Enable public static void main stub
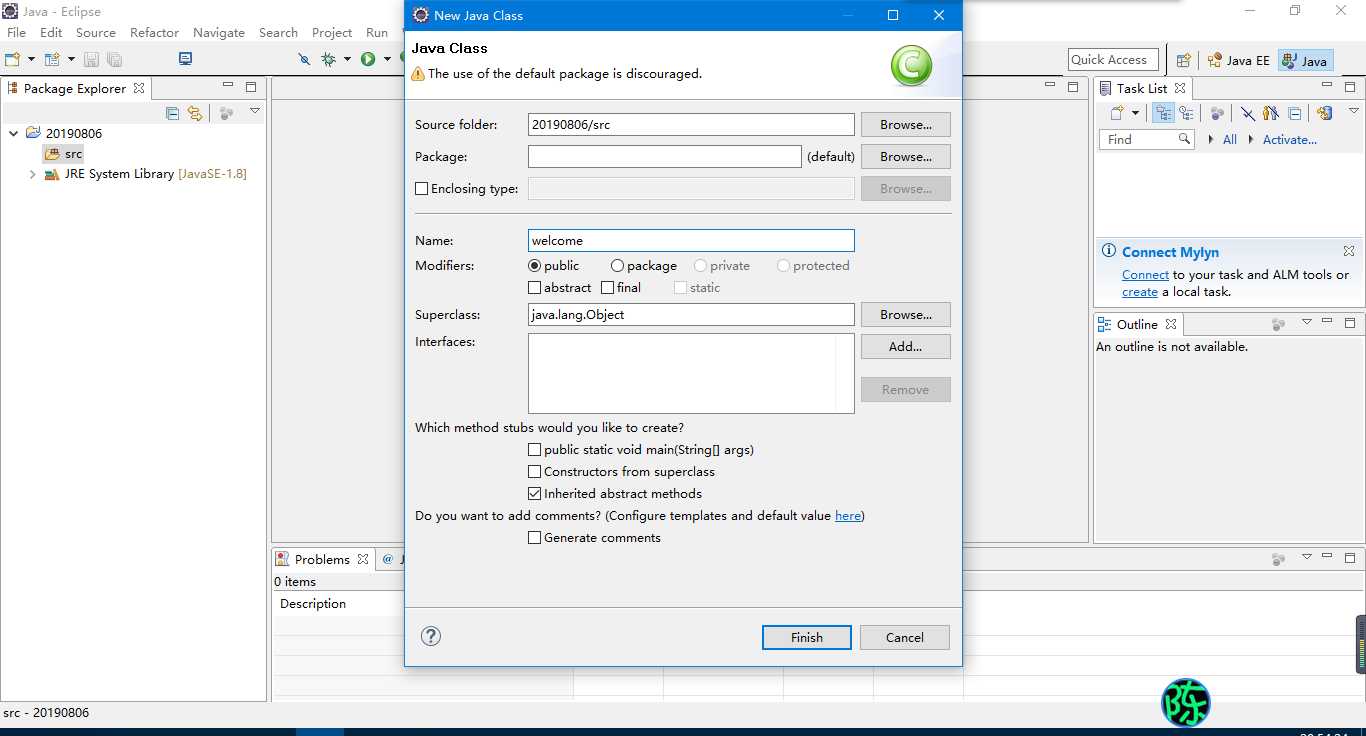Image resolution: width=1366 pixels, height=736 pixels. [535, 450]
